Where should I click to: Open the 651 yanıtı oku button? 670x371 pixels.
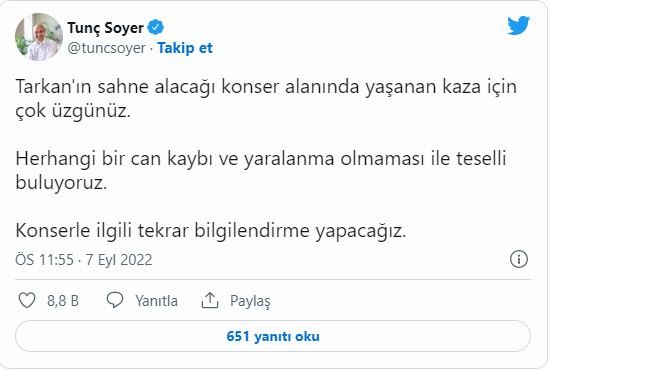(273, 336)
